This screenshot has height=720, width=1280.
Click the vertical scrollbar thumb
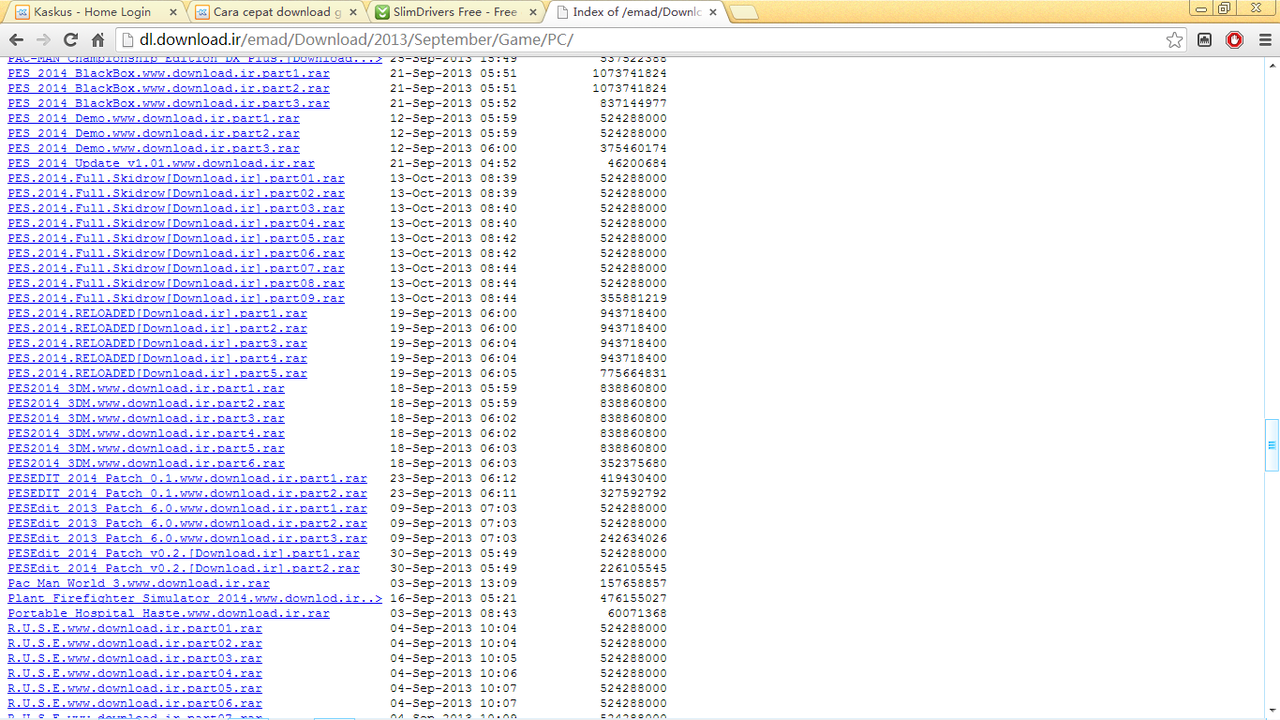coord(1272,445)
